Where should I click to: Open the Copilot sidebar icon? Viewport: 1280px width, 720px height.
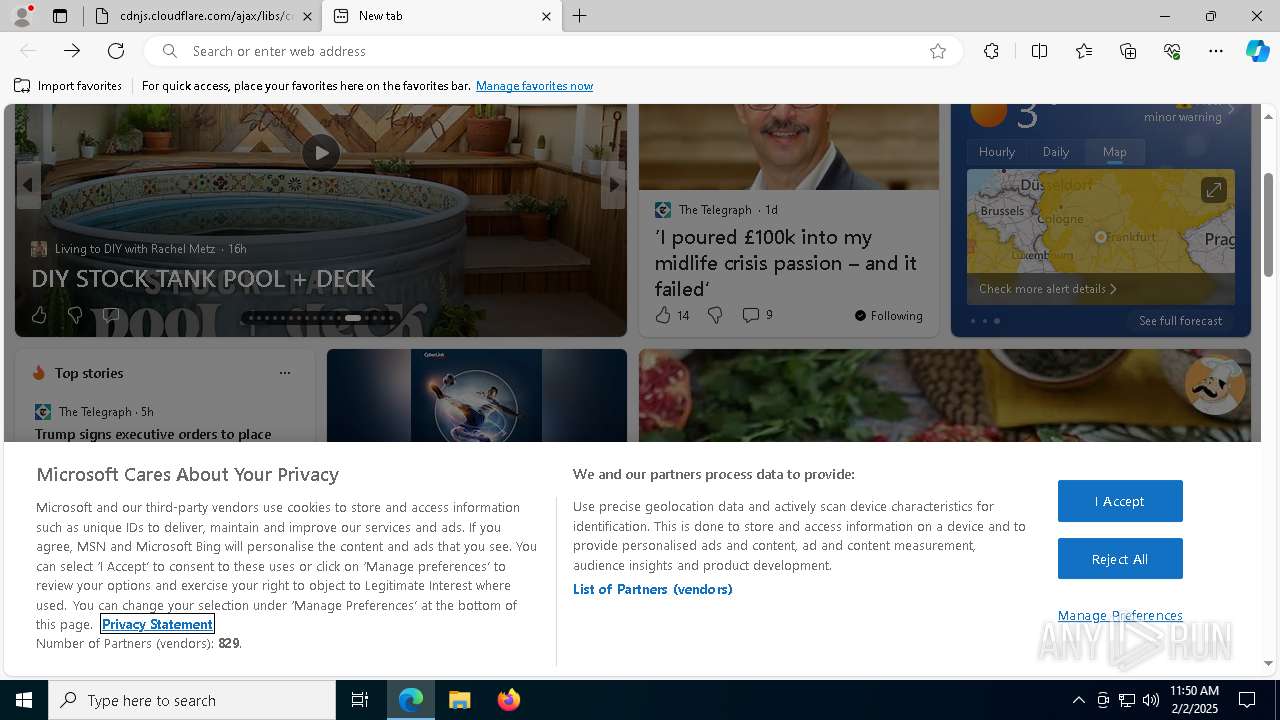pos(1257,51)
